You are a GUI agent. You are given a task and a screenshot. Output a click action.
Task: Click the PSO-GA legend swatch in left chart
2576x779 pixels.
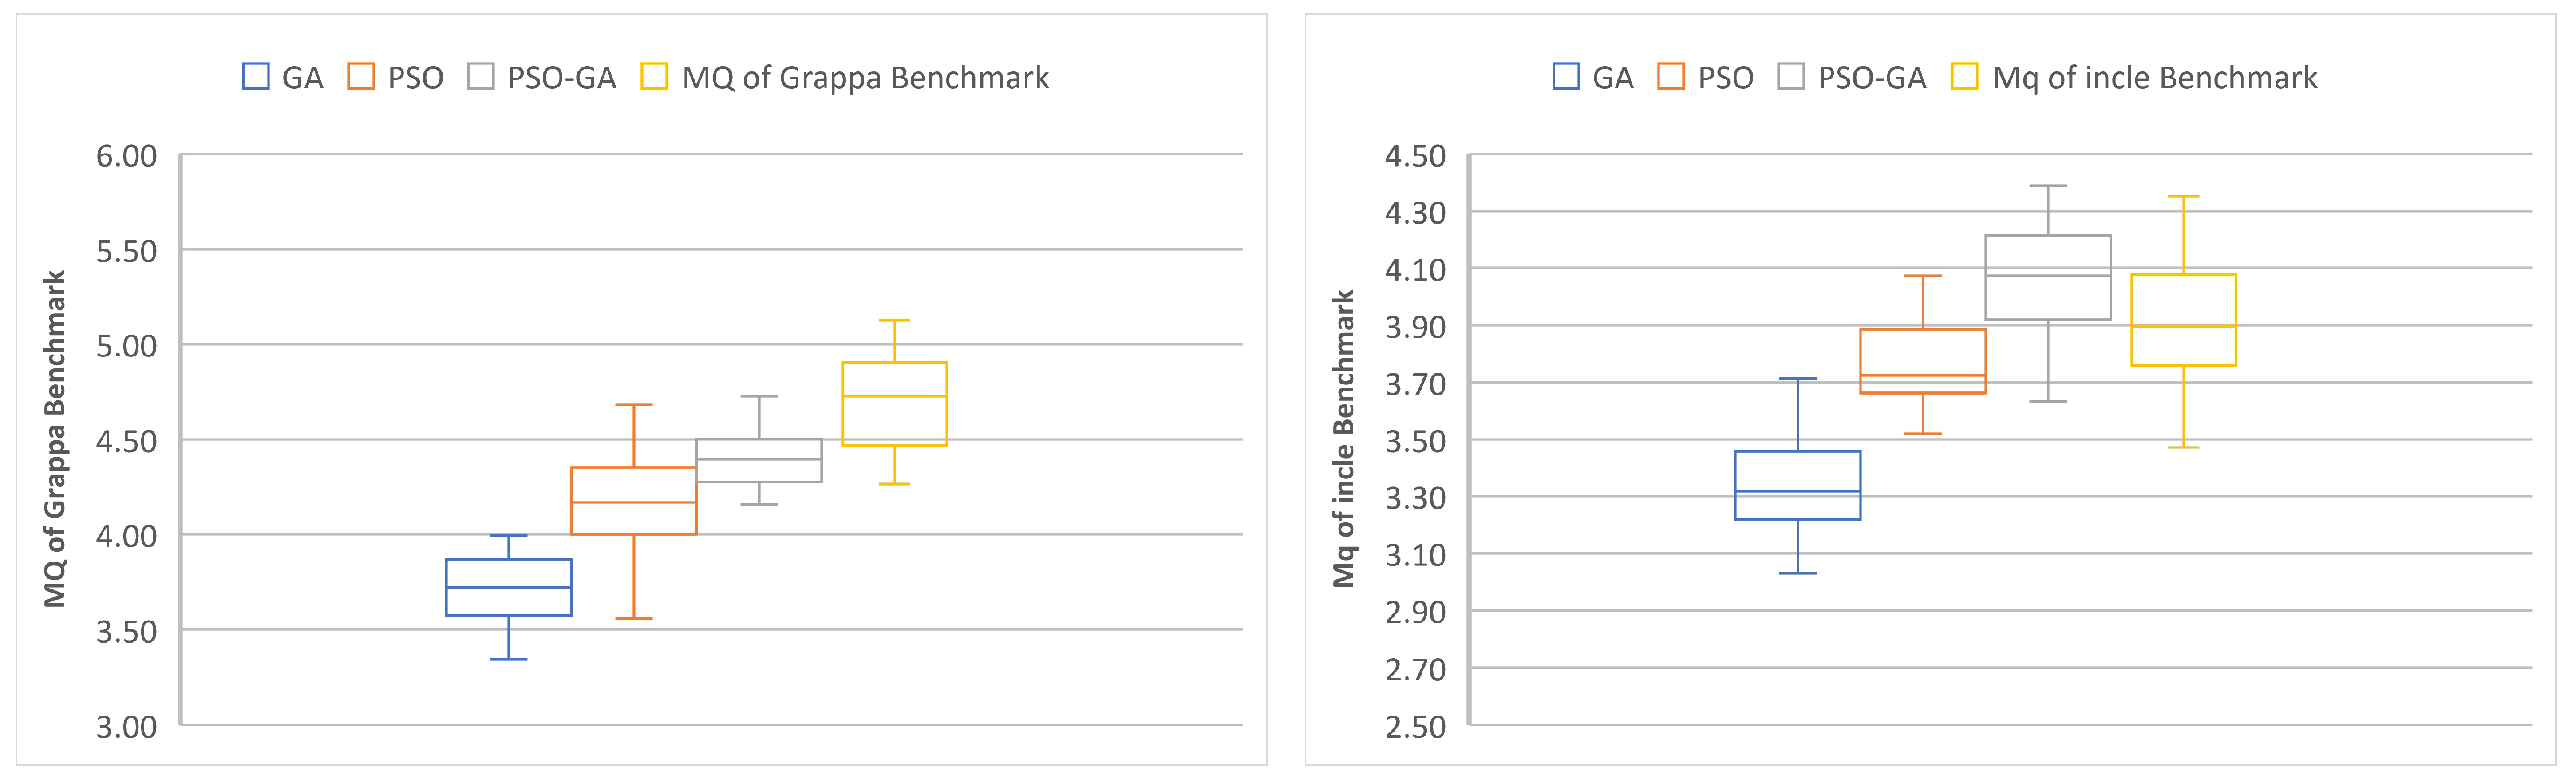(481, 77)
